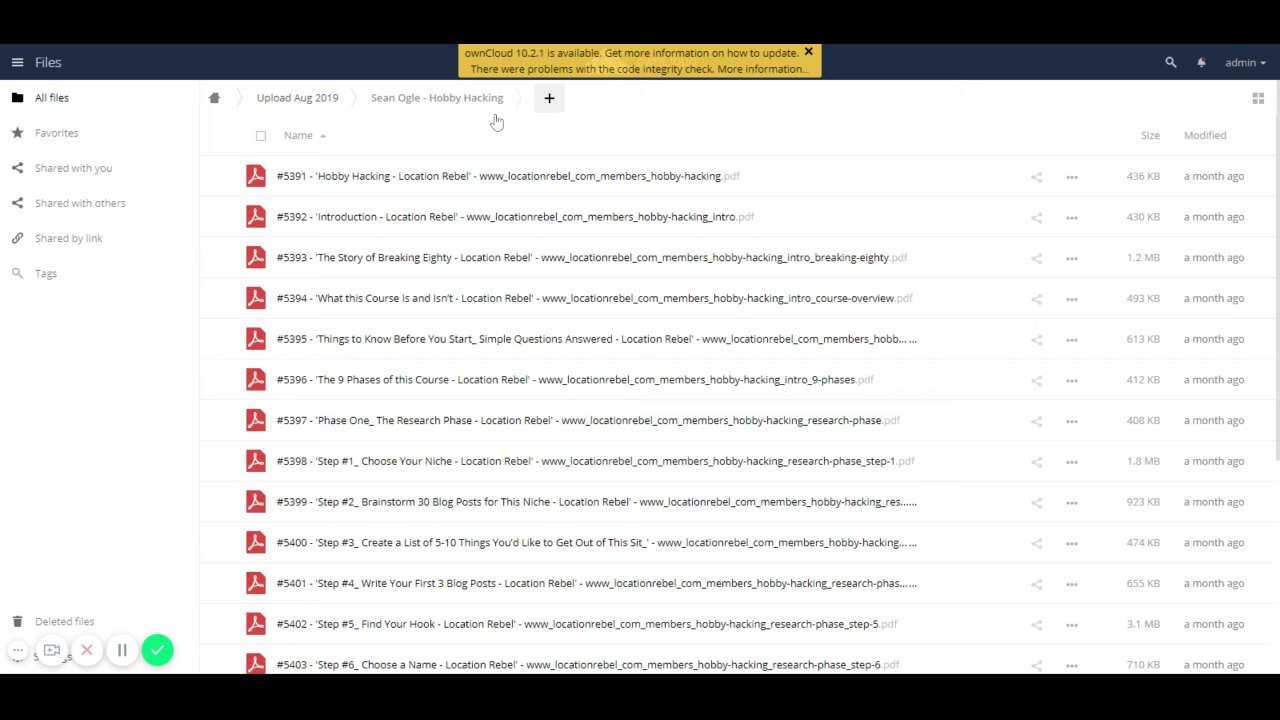This screenshot has height=720, width=1280.
Task: Open more actions for file #5392
Action: (x=1072, y=217)
